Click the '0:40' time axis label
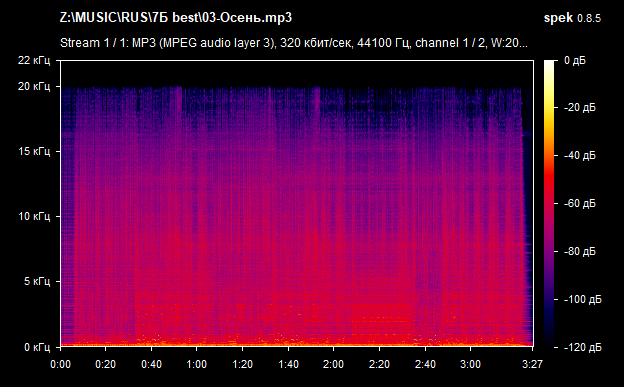The height and width of the screenshot is (387, 624). (151, 364)
